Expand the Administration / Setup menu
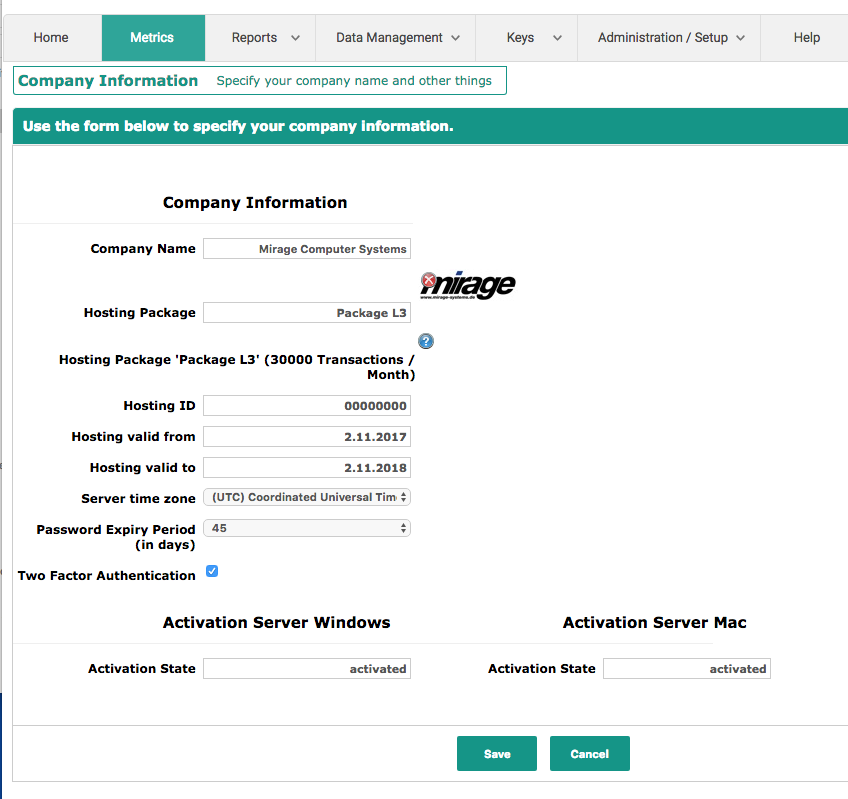This screenshot has height=799, width=848. (x=670, y=38)
